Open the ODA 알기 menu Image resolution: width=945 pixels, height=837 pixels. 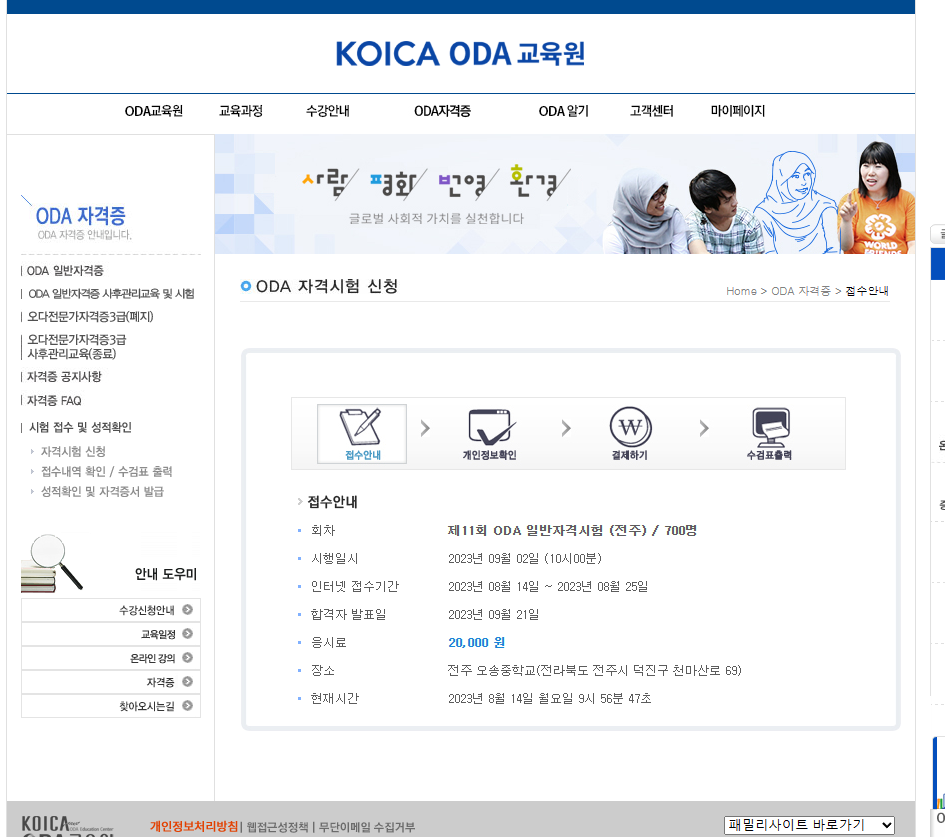(564, 111)
